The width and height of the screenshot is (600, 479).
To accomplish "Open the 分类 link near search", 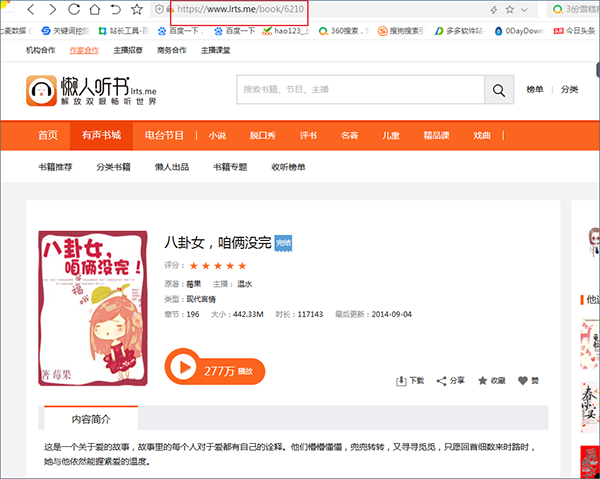I will [x=569, y=90].
